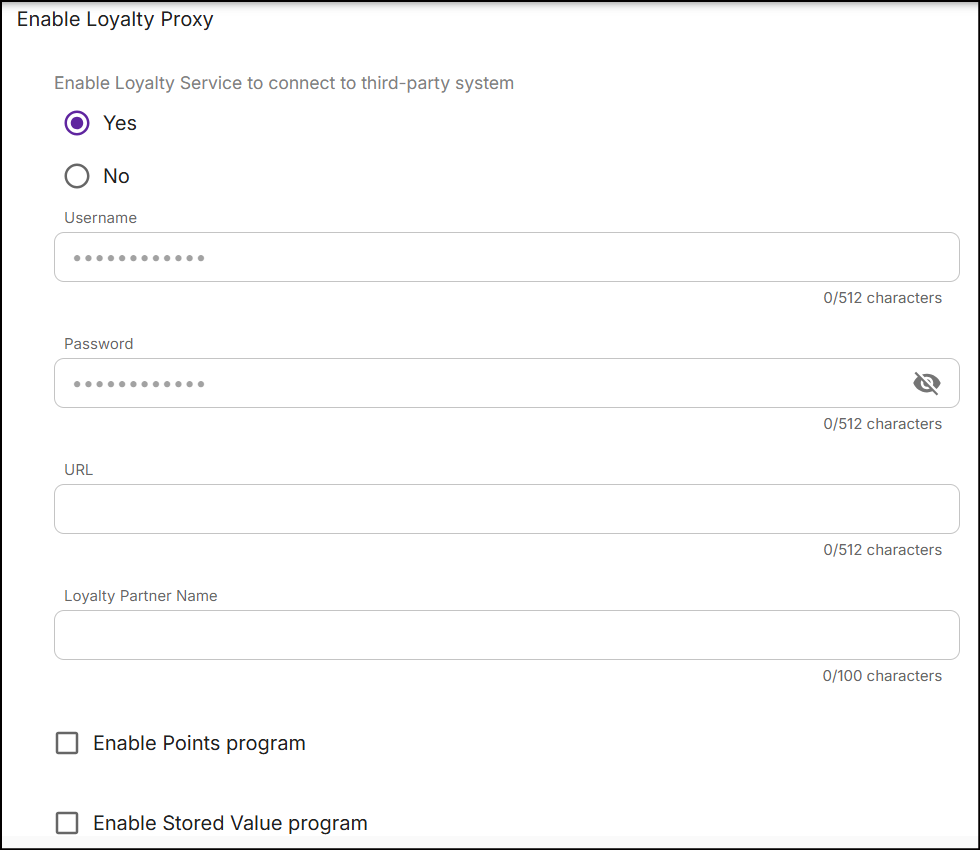980x850 pixels.
Task: Enable the Points program checkbox
Action: 67,743
